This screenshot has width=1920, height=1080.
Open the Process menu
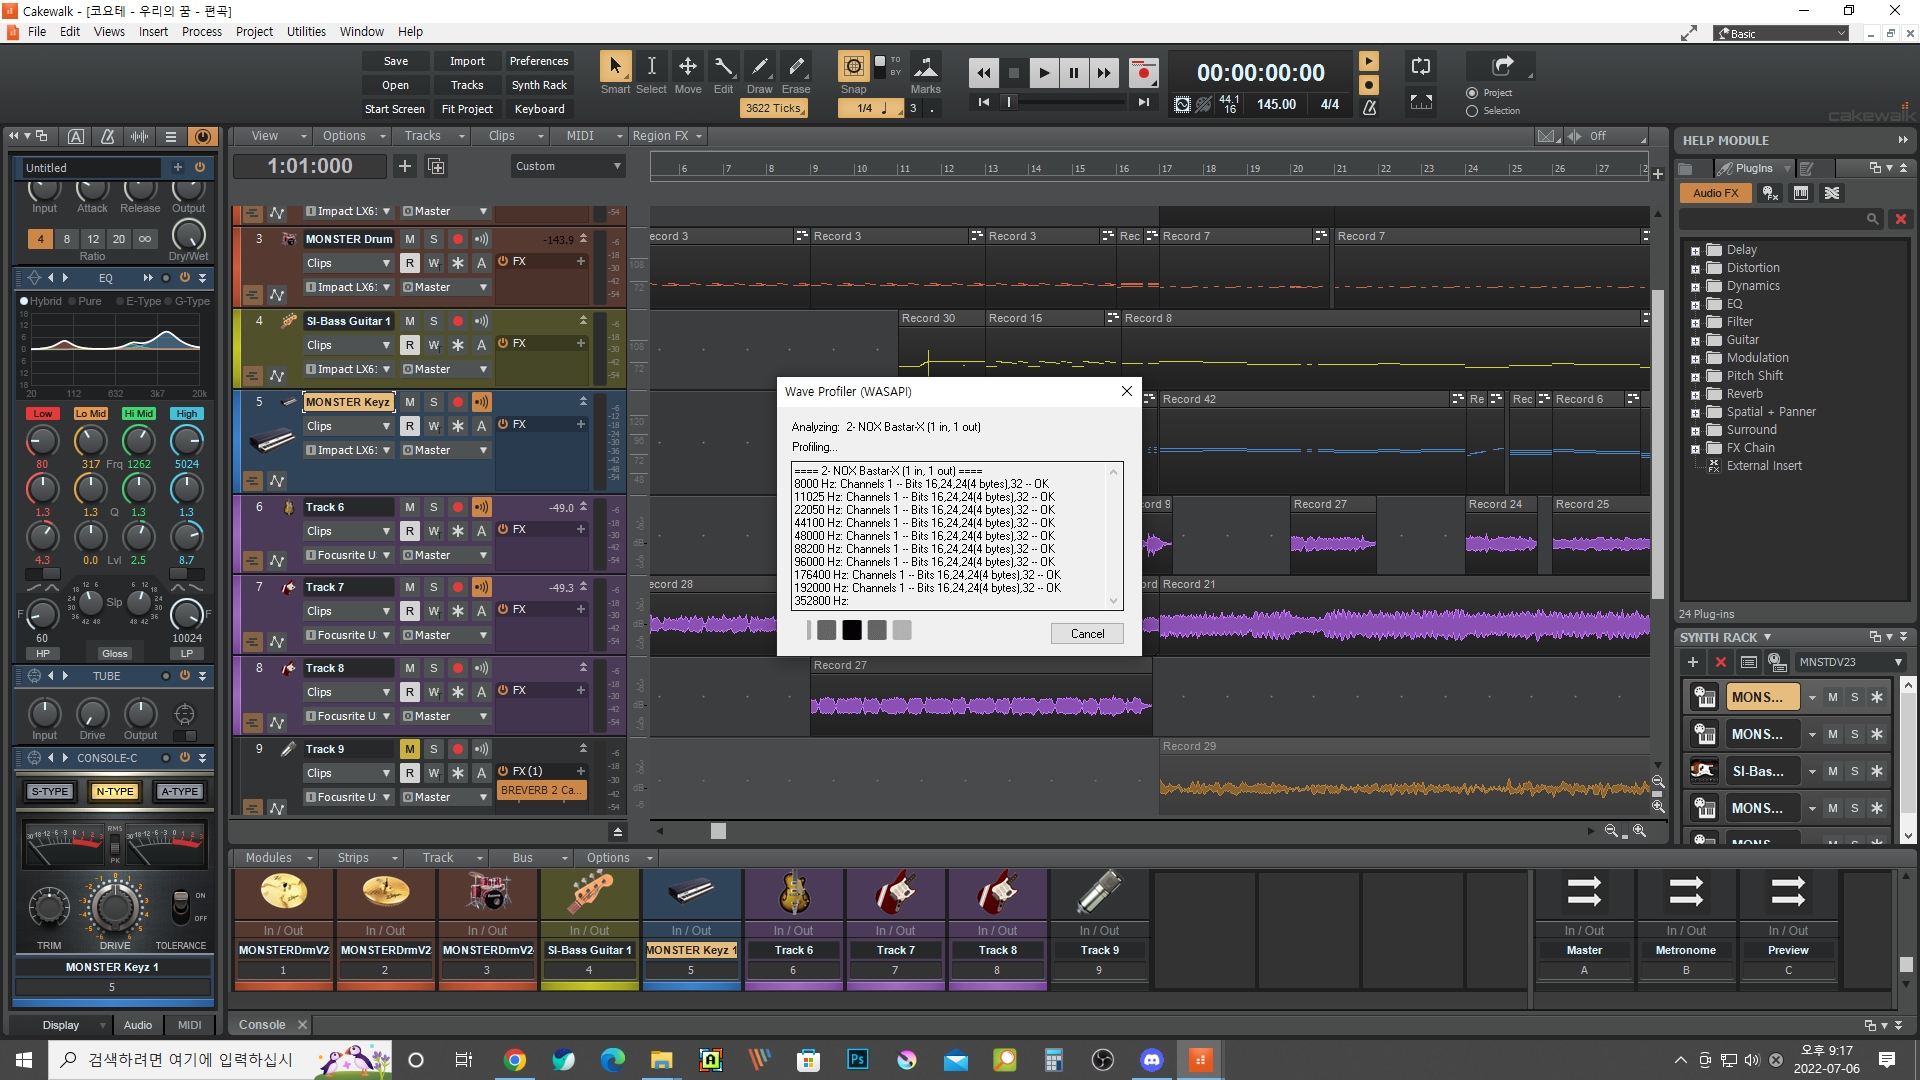(x=202, y=32)
